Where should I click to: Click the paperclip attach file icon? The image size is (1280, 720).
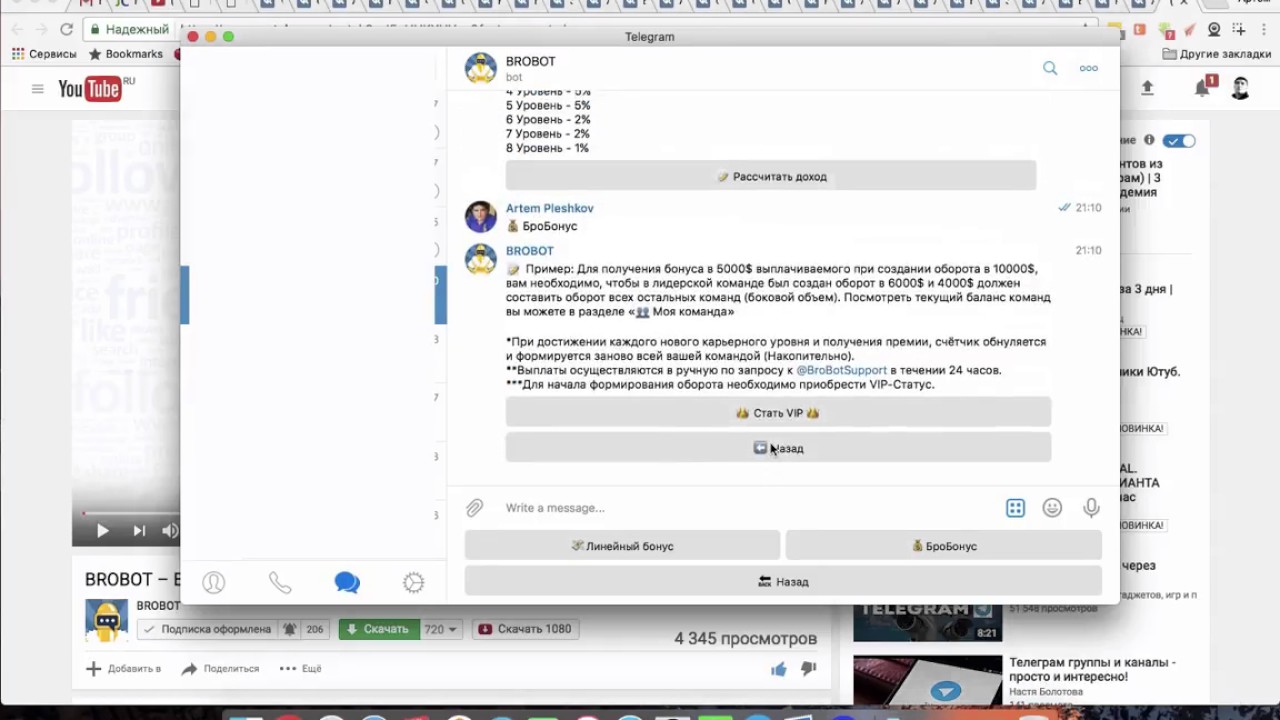pos(475,508)
